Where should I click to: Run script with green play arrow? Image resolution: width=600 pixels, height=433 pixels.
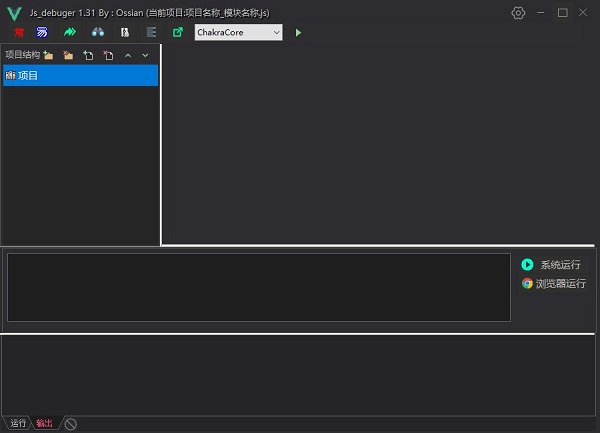click(298, 33)
